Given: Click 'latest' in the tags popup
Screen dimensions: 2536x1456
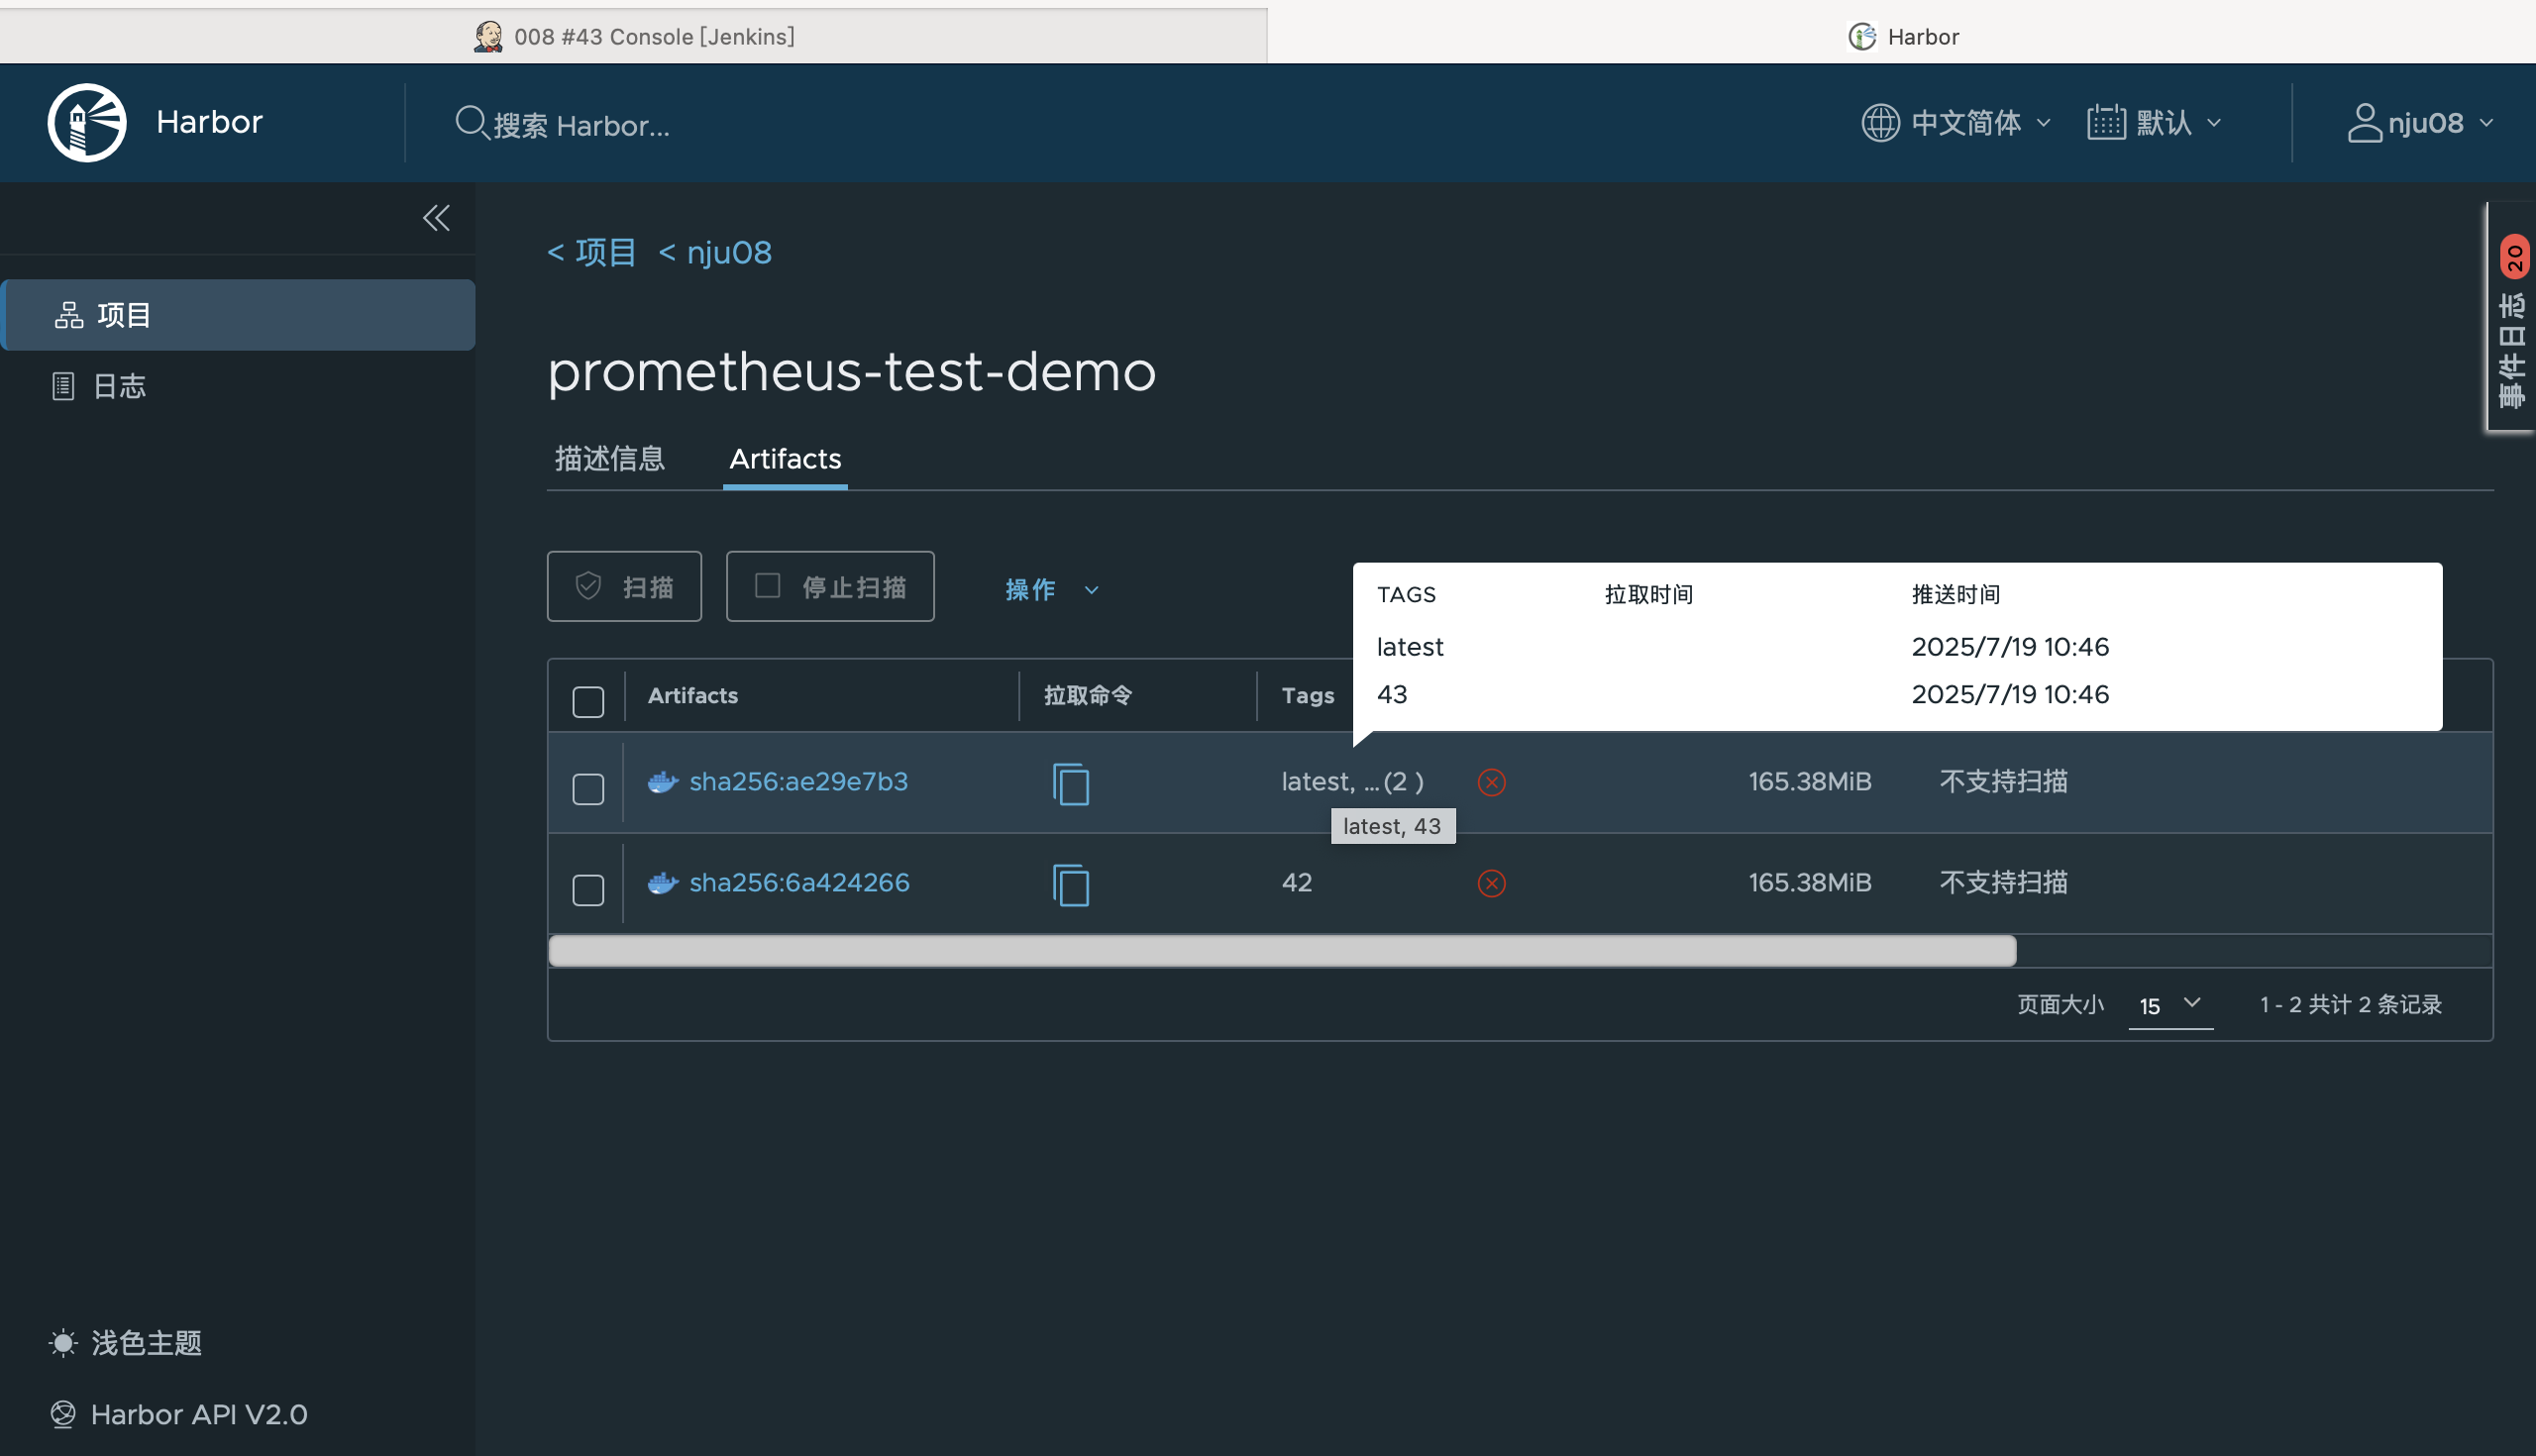Looking at the screenshot, I should (1410, 647).
